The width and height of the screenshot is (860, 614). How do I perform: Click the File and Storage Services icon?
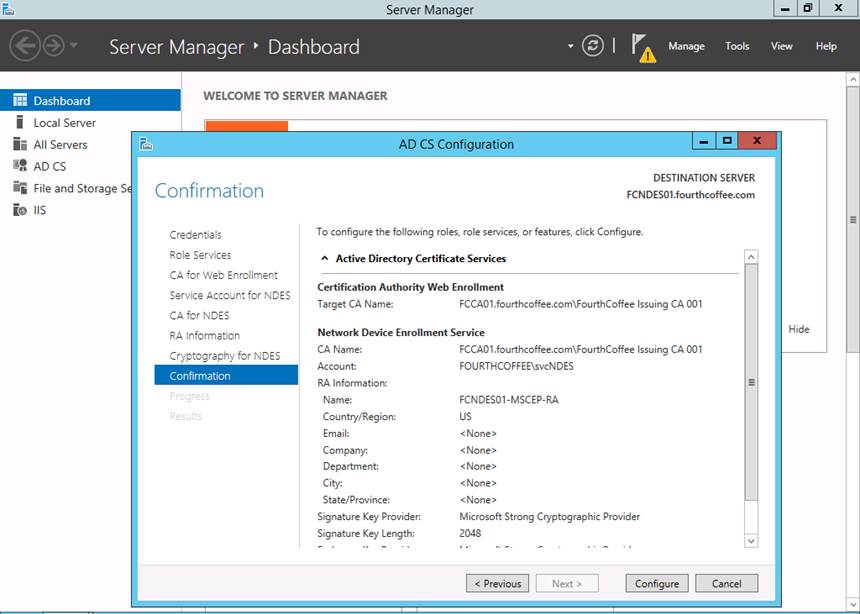pyautogui.click(x=19, y=188)
